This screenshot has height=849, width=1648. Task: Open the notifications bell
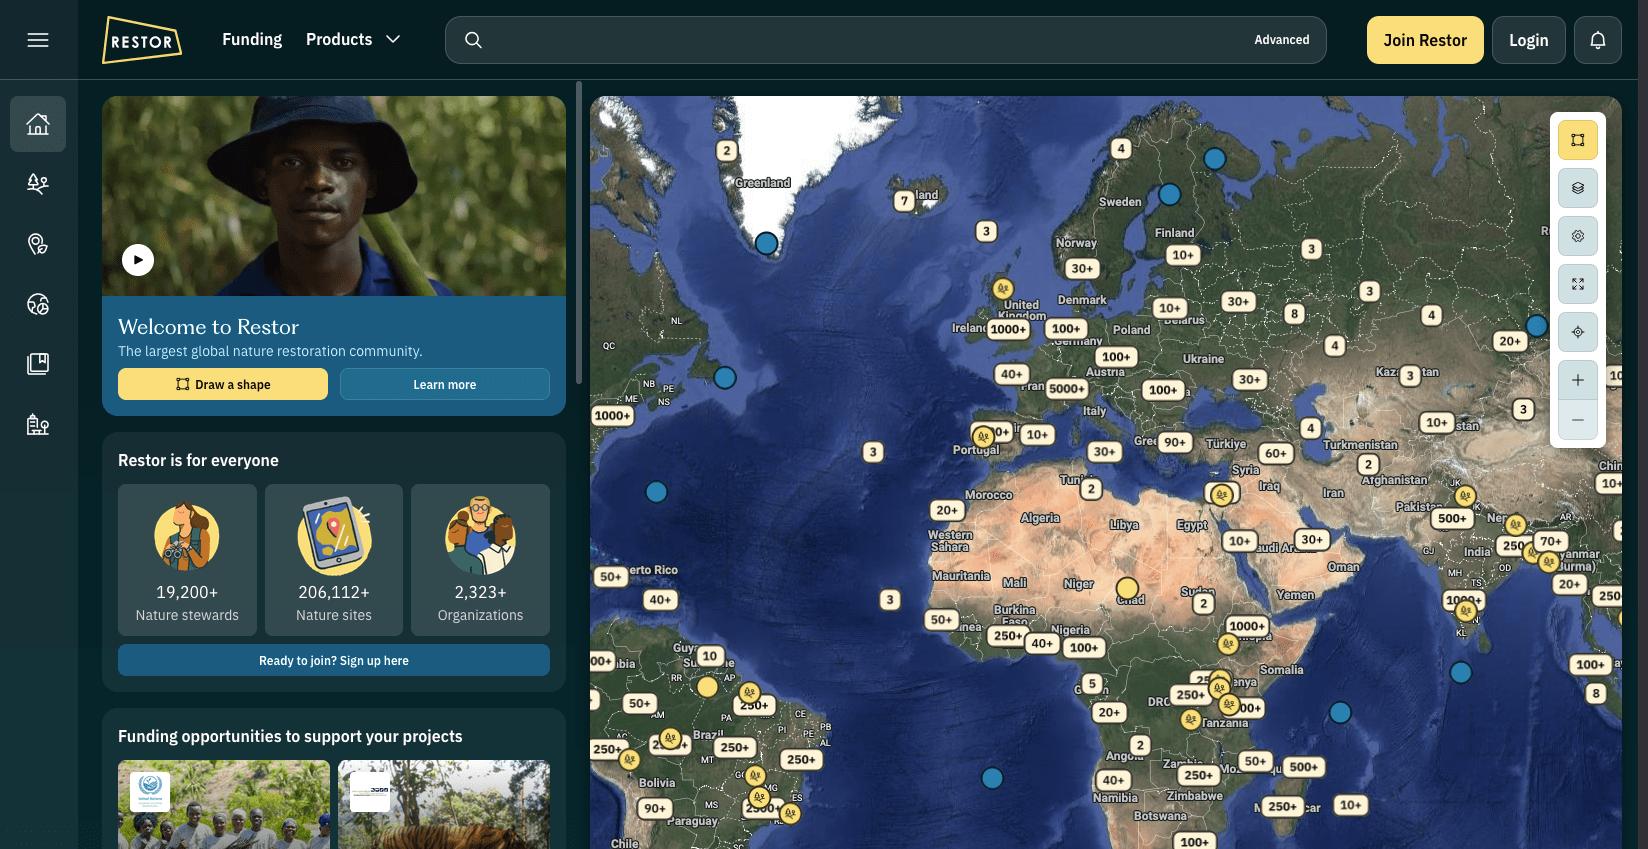[x=1598, y=40]
